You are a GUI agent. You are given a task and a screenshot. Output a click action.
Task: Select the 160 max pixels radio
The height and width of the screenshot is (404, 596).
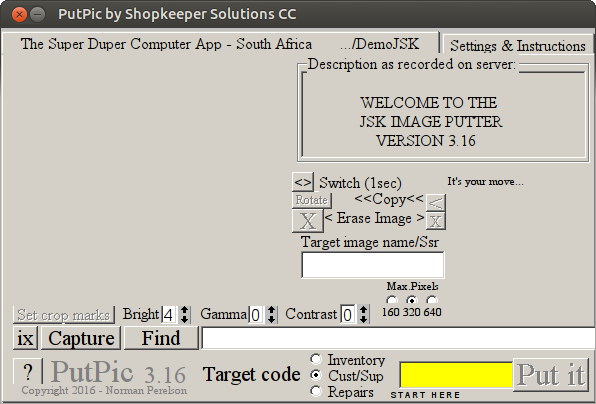click(392, 300)
